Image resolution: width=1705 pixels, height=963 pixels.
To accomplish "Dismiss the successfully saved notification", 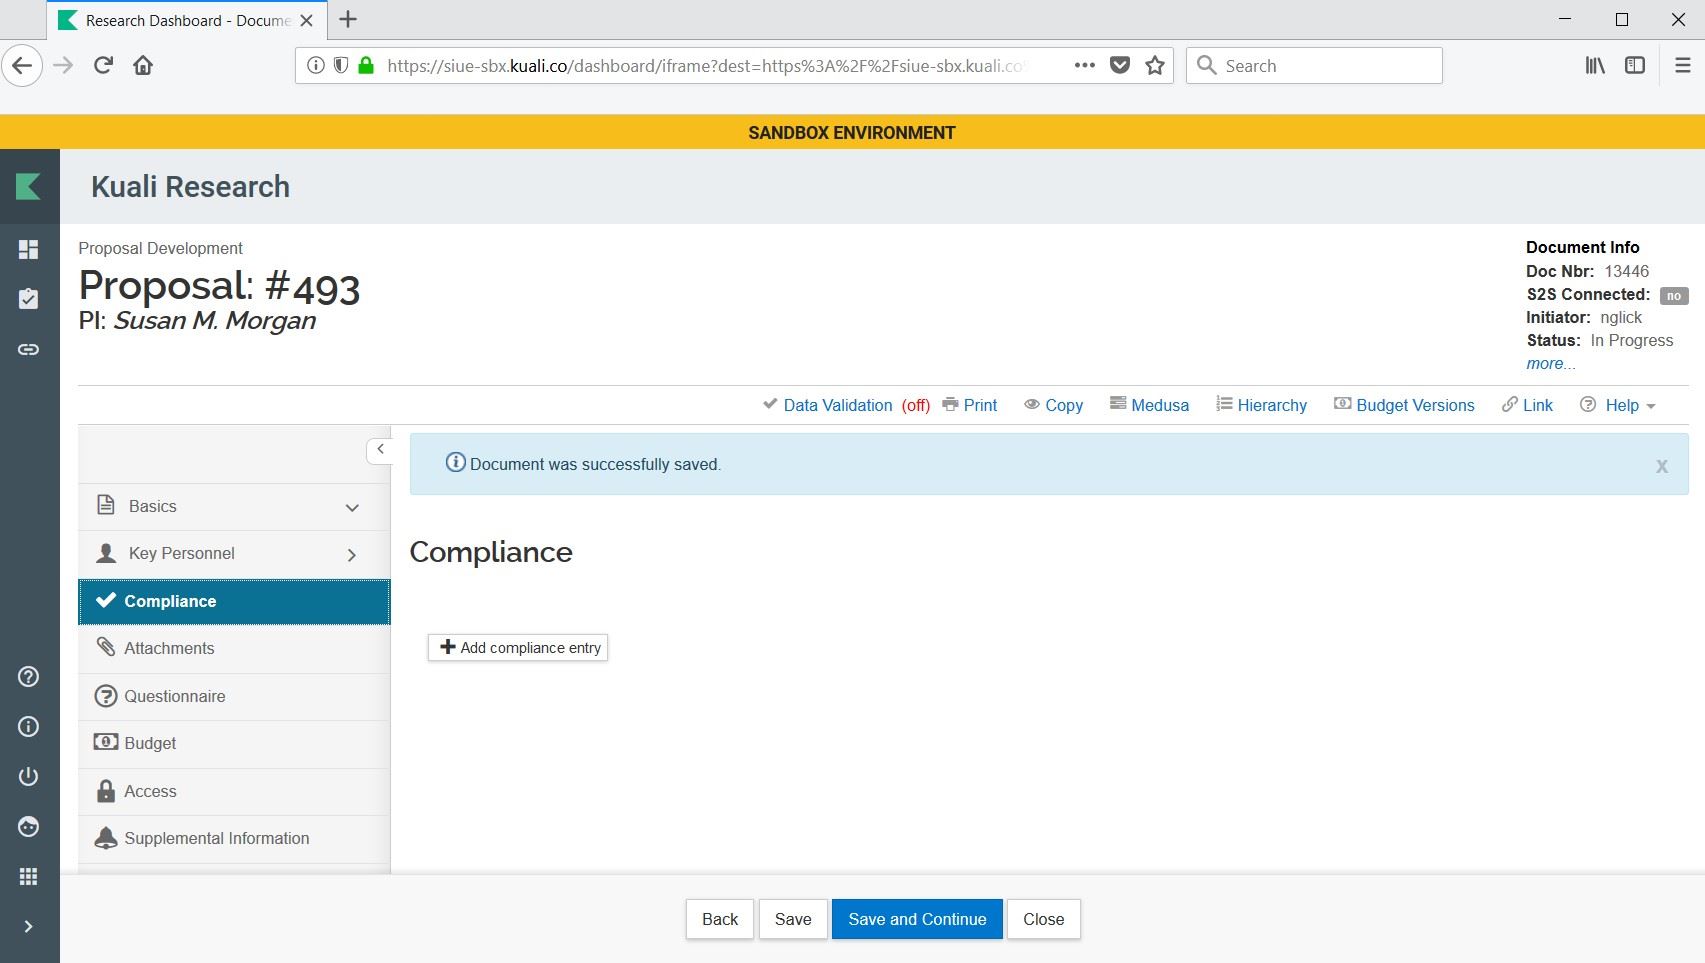I will tap(1661, 466).
